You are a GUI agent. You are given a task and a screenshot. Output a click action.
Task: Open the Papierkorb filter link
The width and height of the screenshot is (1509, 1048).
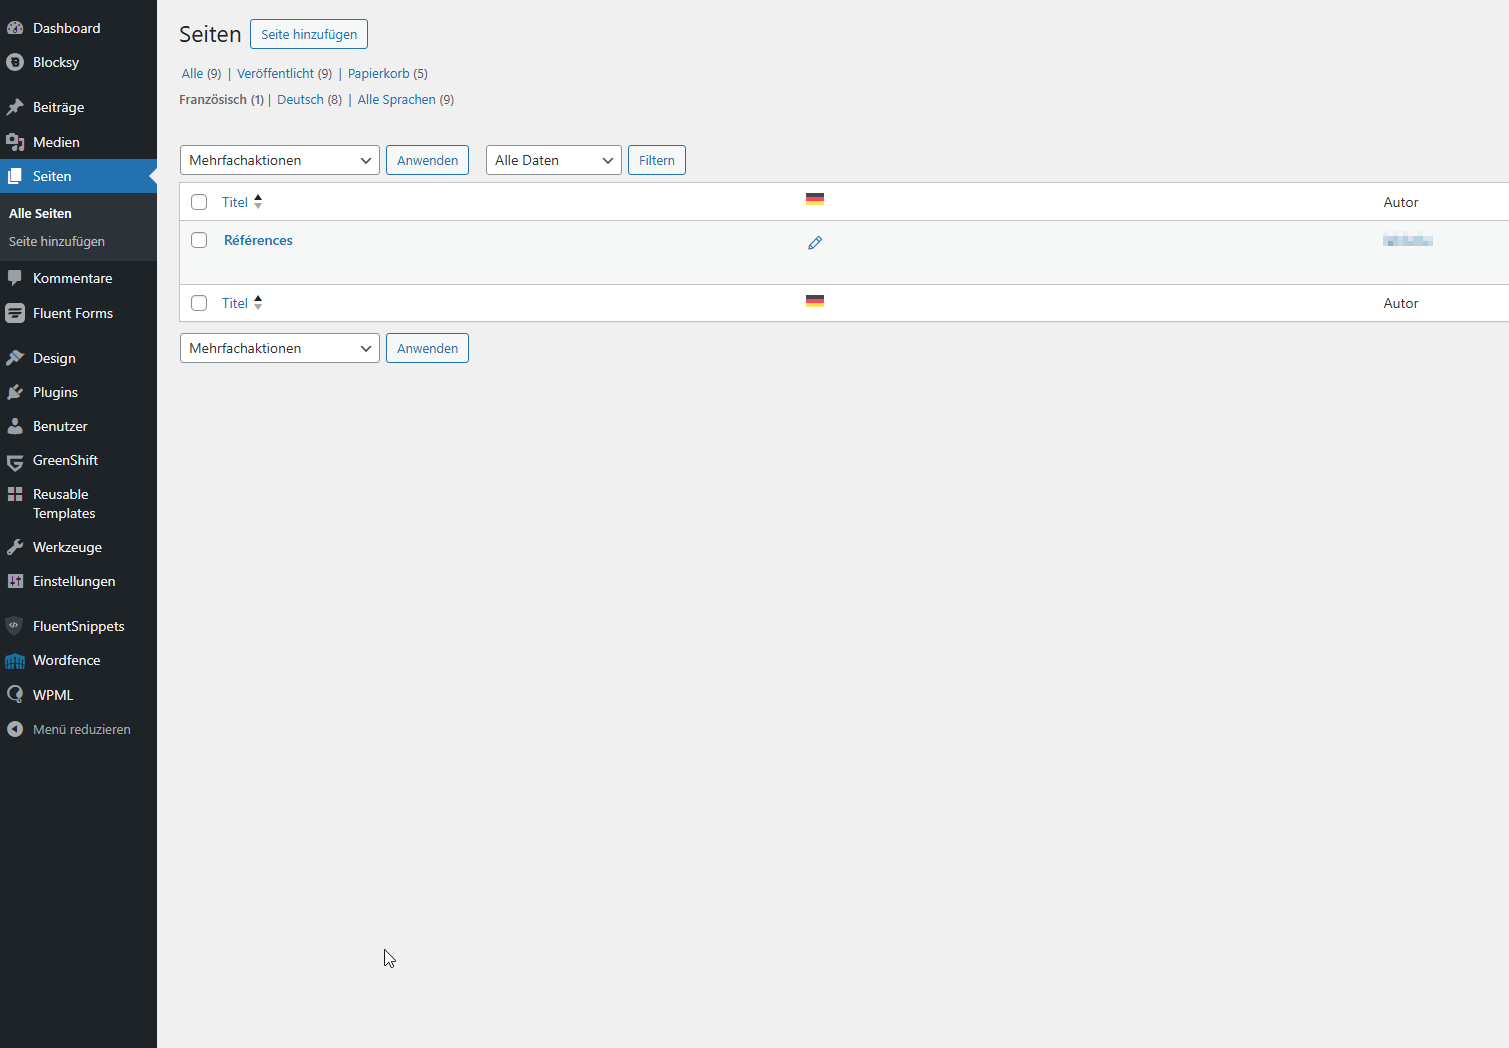point(388,73)
